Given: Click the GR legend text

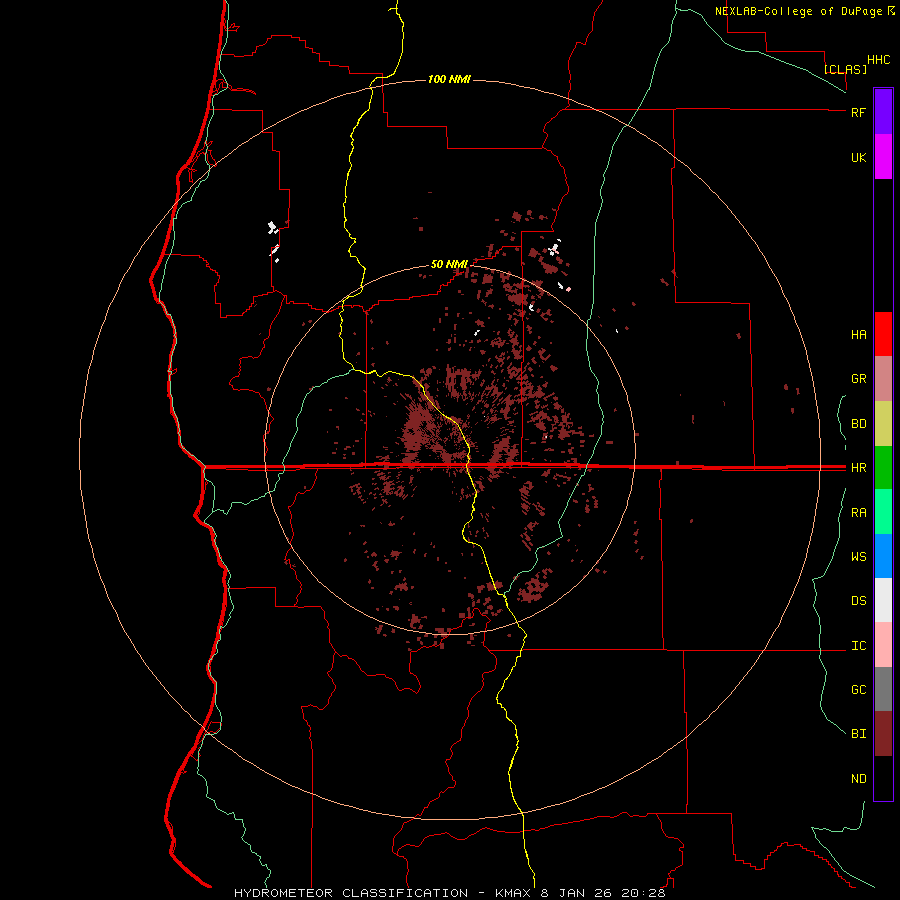Looking at the screenshot, I should click(x=858, y=379).
